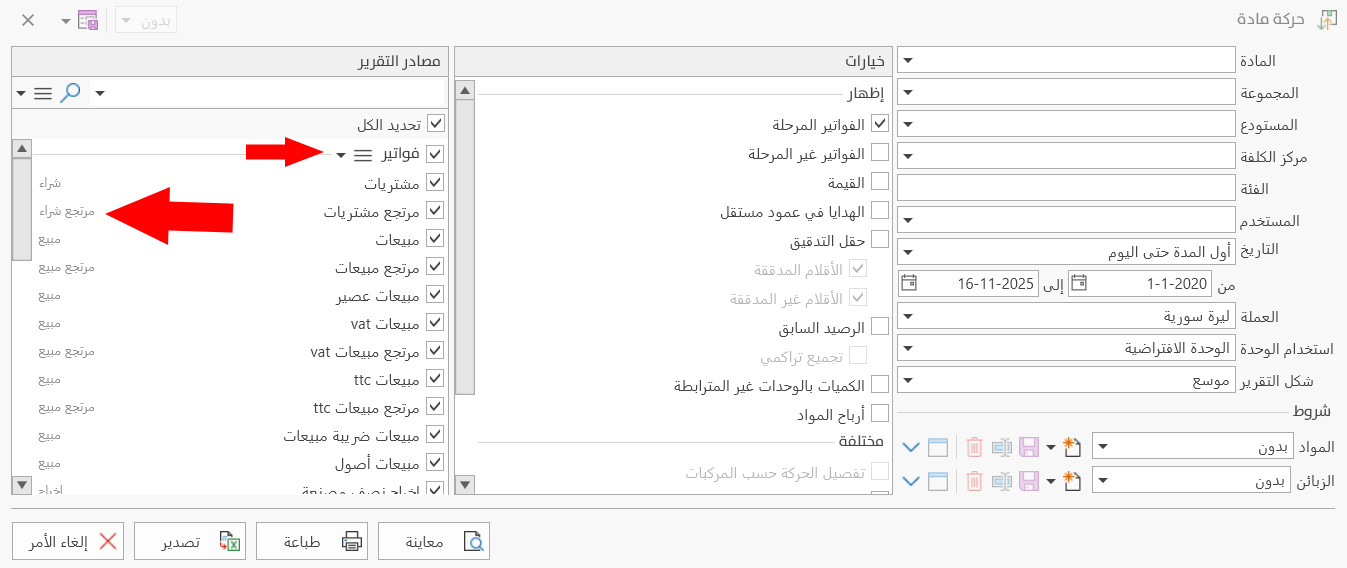Screen dimensions: 1347x568
Task: Expand the الزبائن conditions chevron
Action: 910,481
